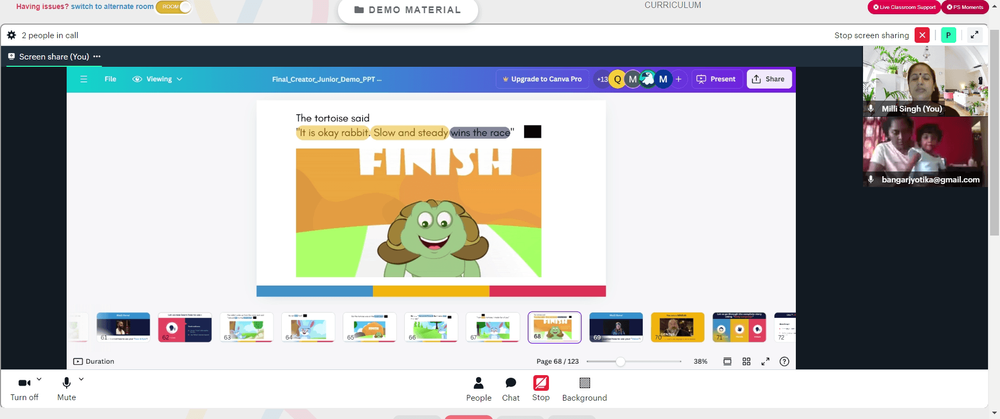Turn off the camera
The image size is (1000, 419).
[24, 388]
